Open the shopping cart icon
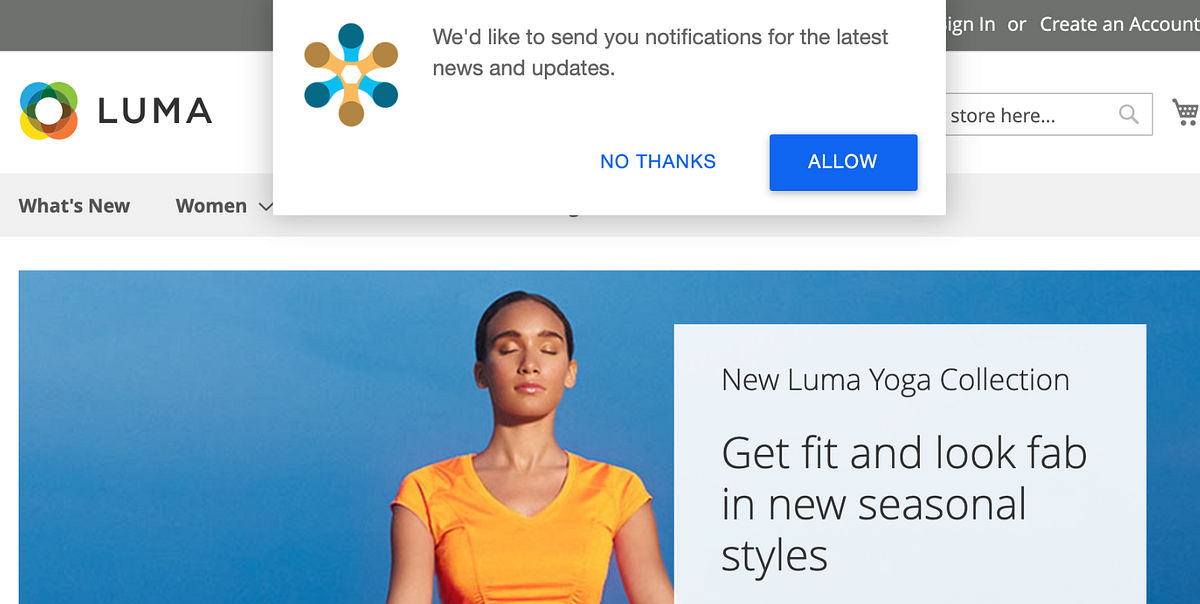The height and width of the screenshot is (604, 1200). 1186,113
